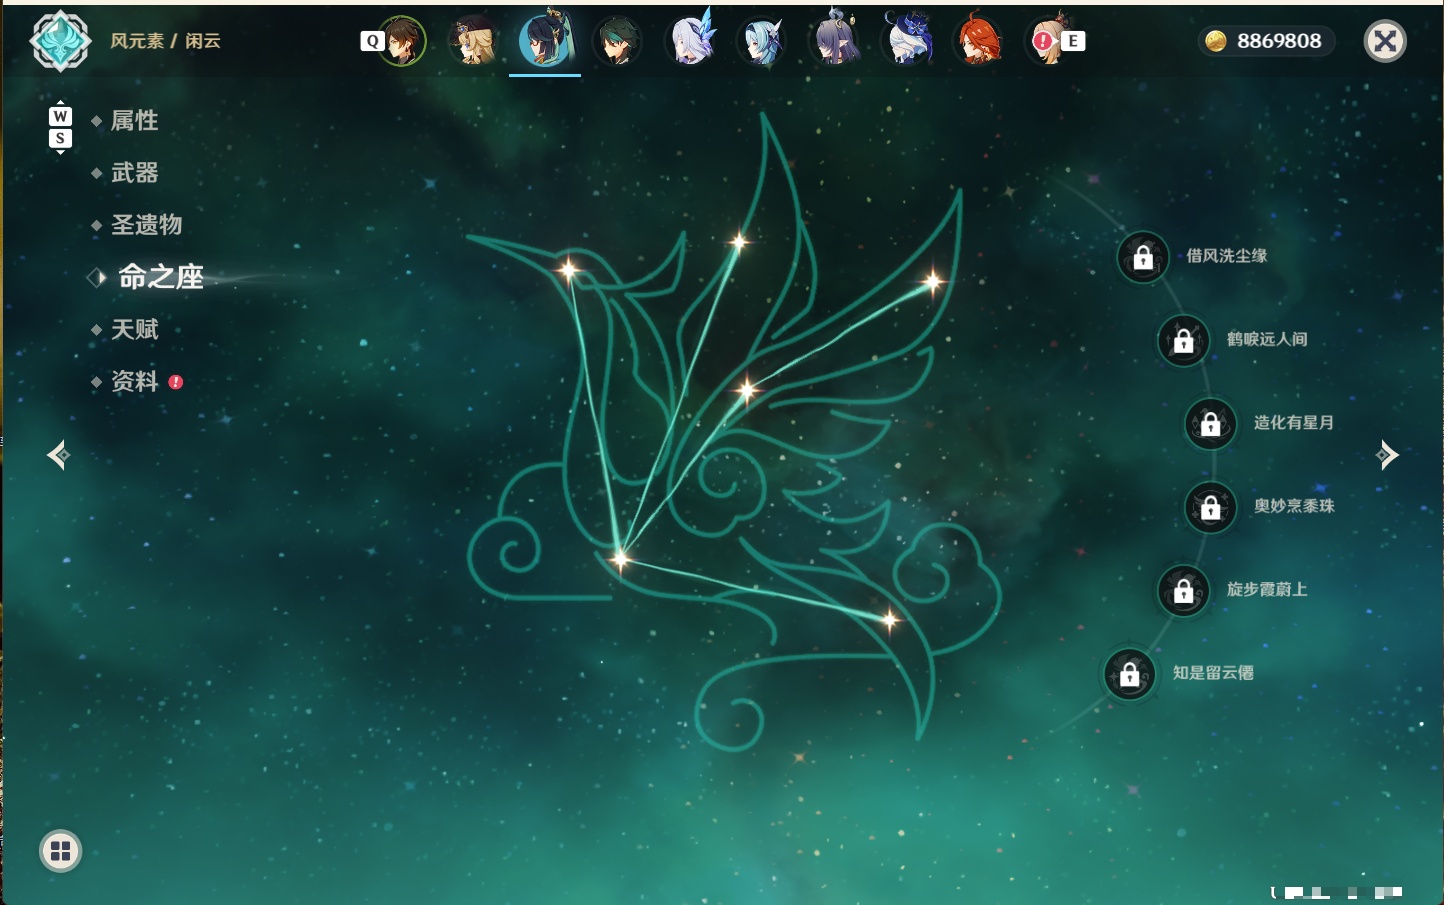Image resolution: width=1444 pixels, height=905 pixels.
Task: Select the 借风洗尘缘 locked constellation node
Action: (x=1143, y=258)
